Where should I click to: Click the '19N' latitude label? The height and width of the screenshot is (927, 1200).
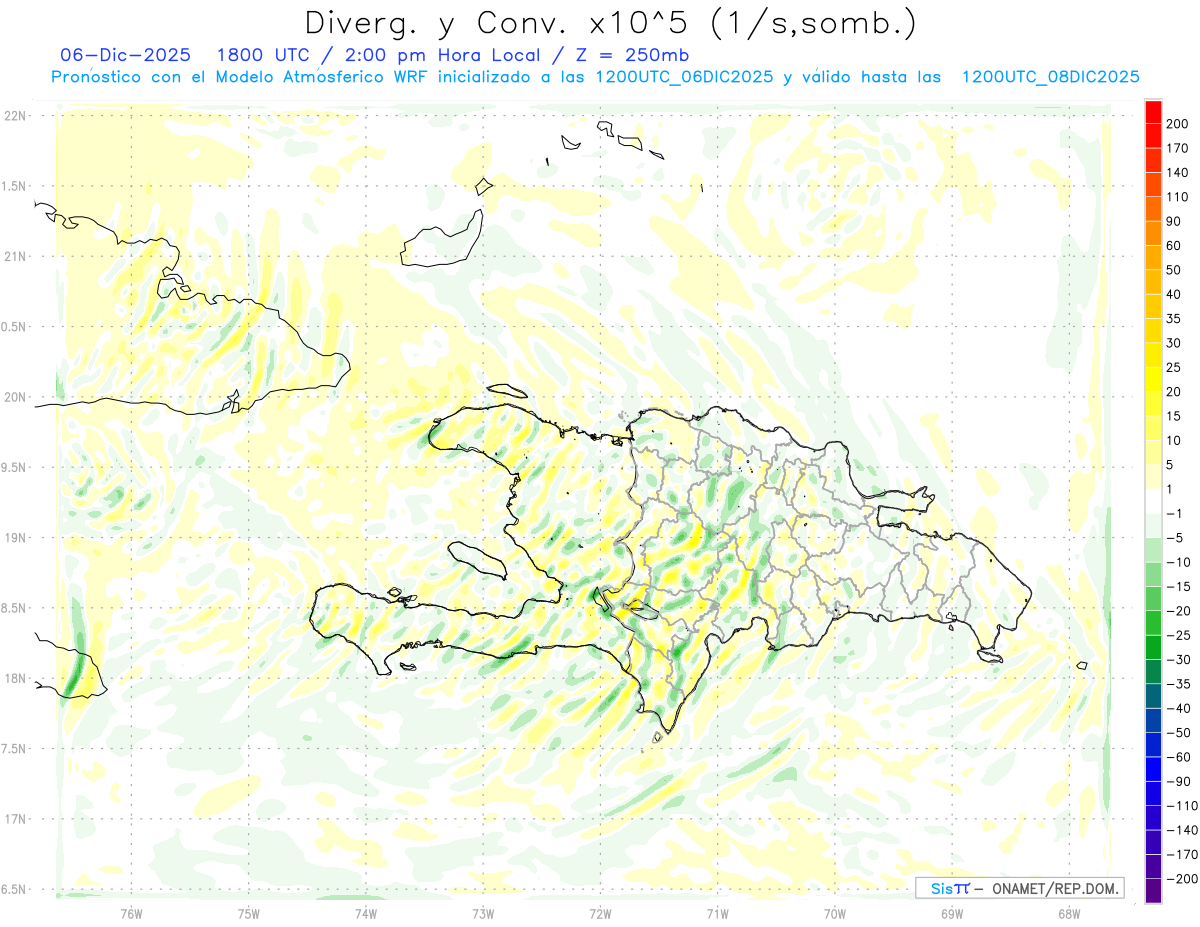(15, 538)
